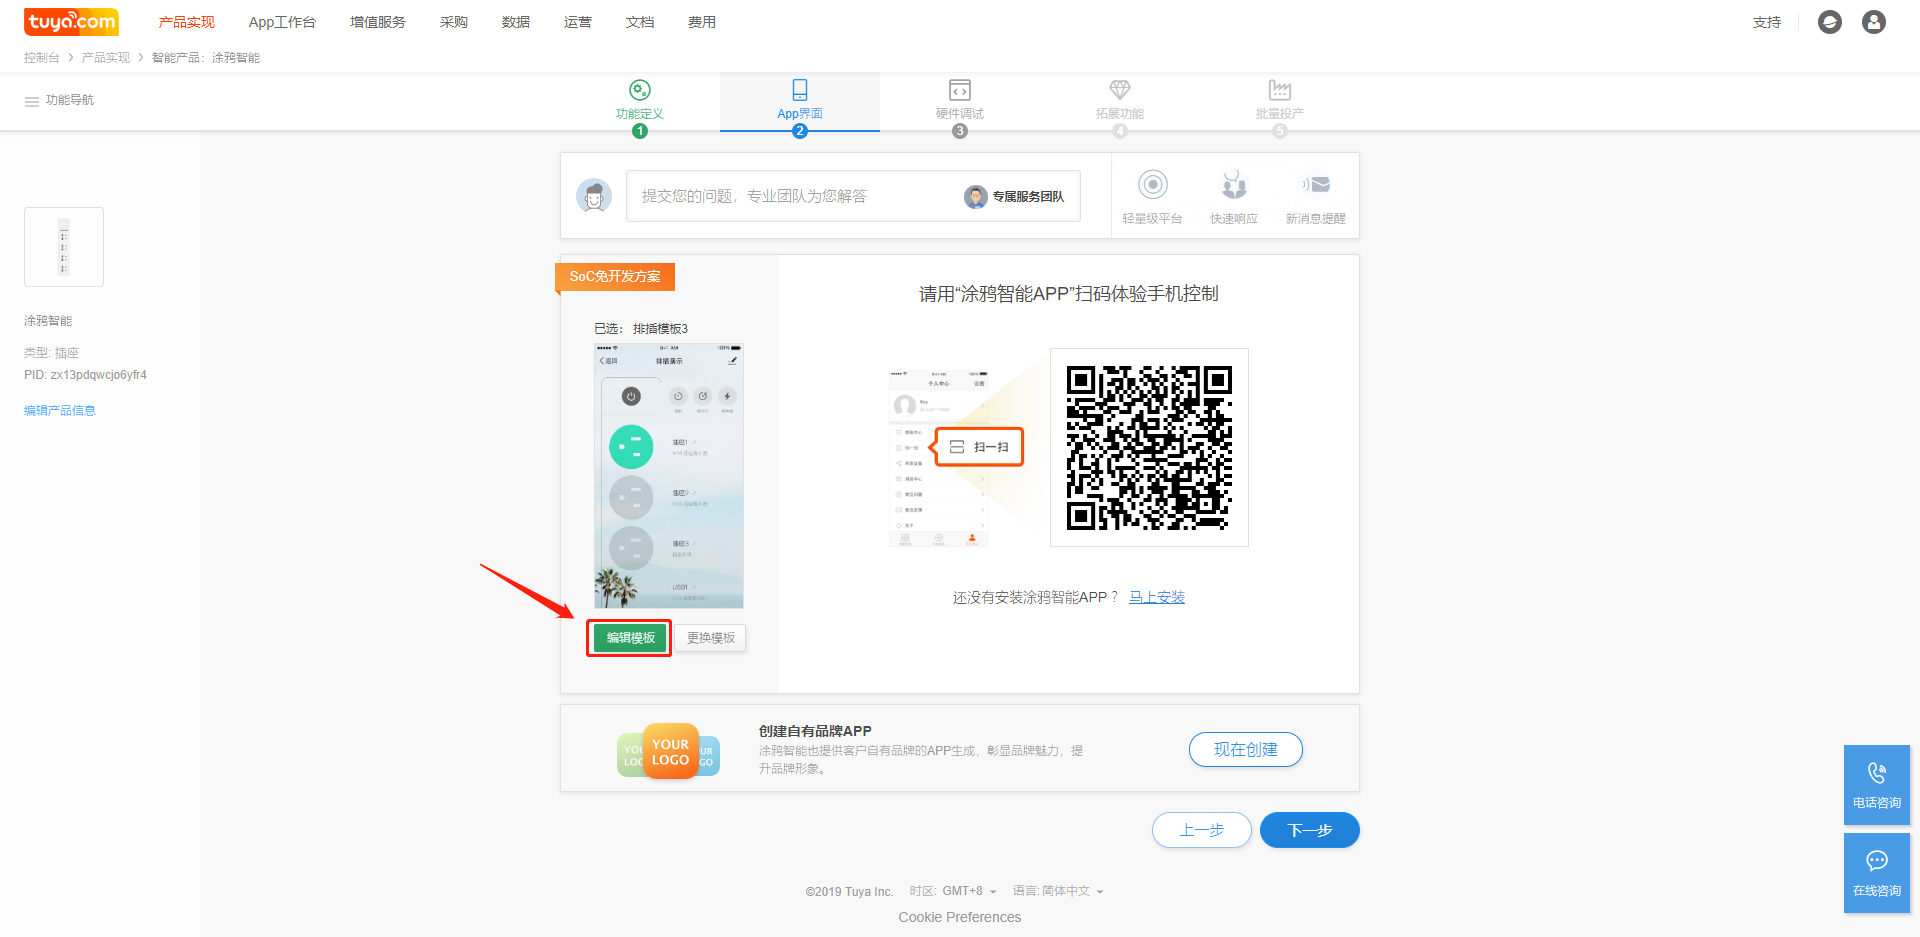Click the 拓展功能 diamond step icon
This screenshot has width=1920, height=937.
(1120, 90)
